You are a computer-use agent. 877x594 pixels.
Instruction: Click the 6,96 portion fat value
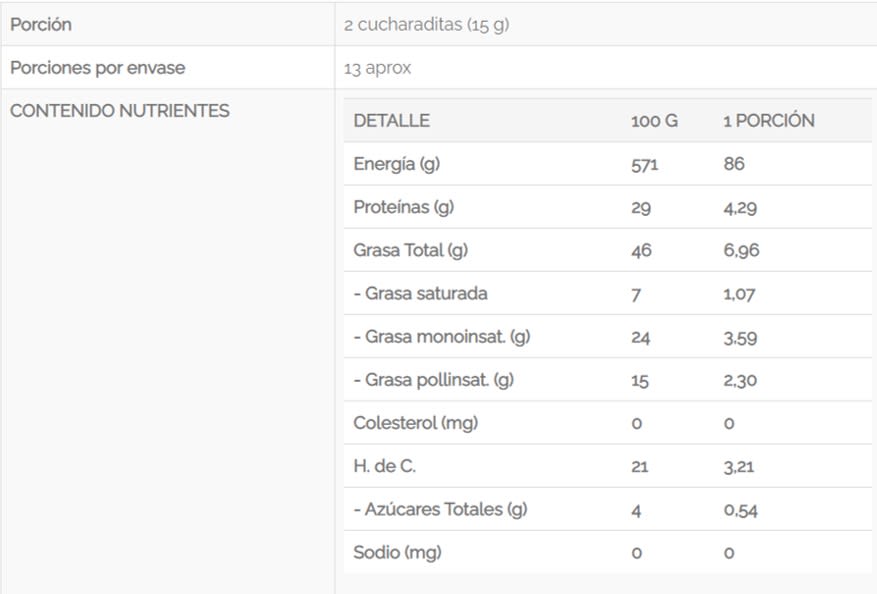(x=741, y=250)
